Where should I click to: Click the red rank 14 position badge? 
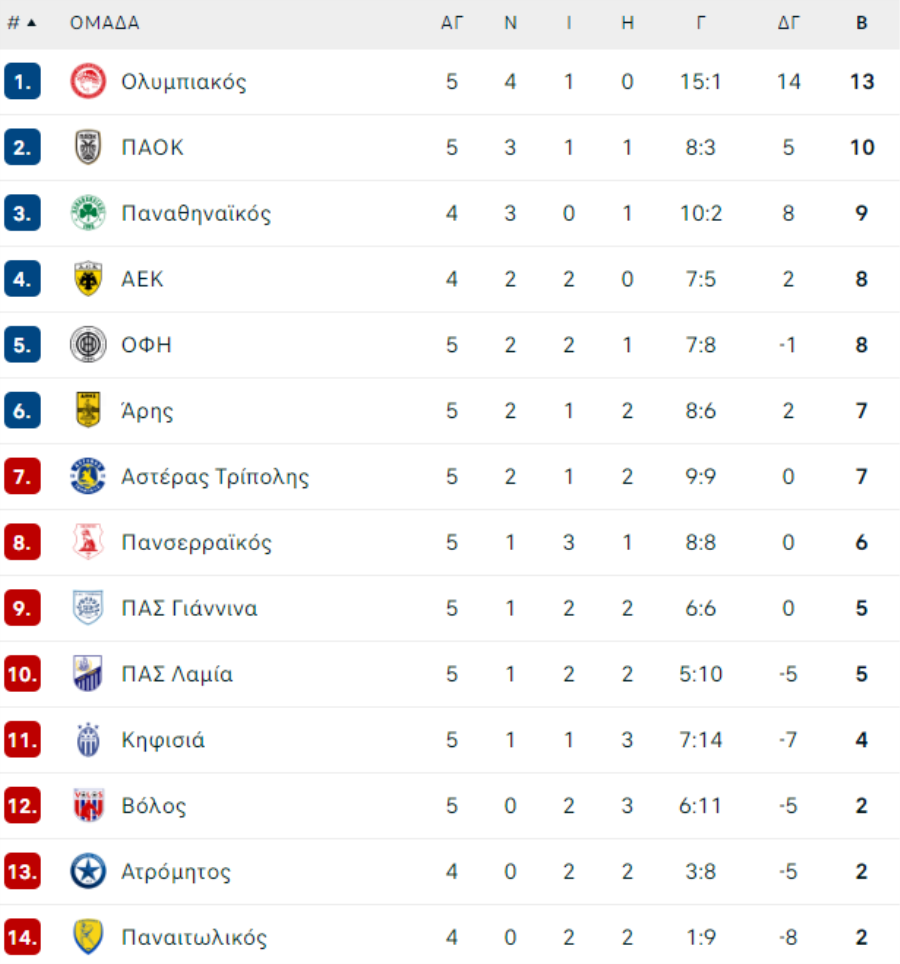pyautogui.click(x=22, y=937)
